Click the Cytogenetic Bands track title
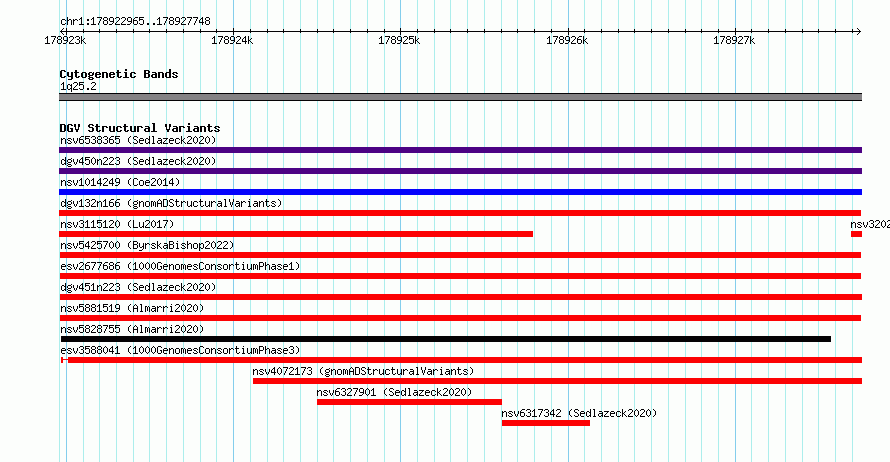This screenshot has width=890, height=462. [x=119, y=74]
